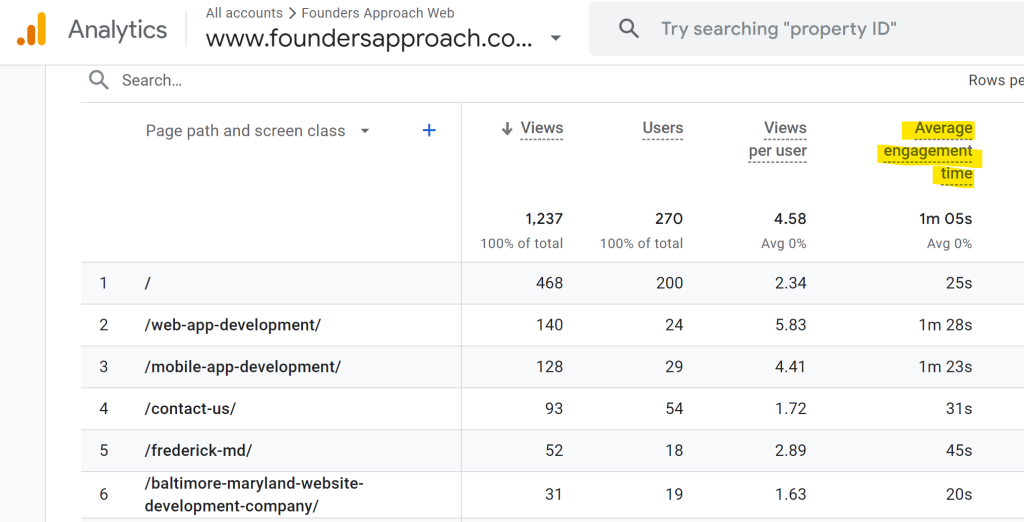This screenshot has width=1024, height=522.
Task: Click the 45s engagement cell
Action: tap(959, 450)
